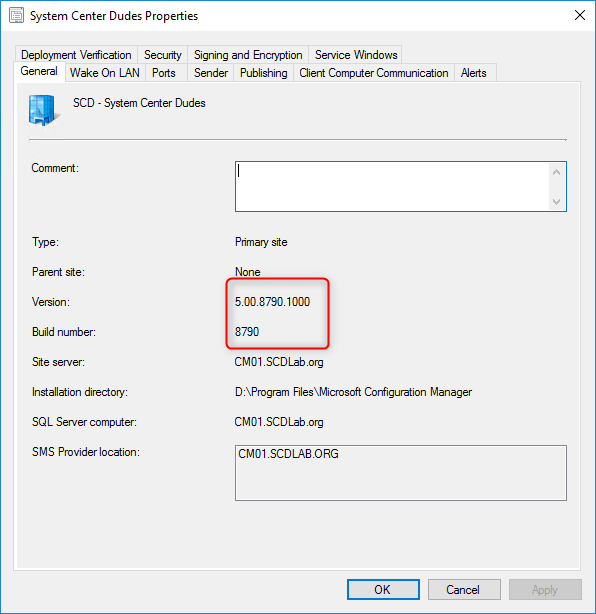Click the blue site server building icon
This screenshot has height=614, width=596.
43,110
